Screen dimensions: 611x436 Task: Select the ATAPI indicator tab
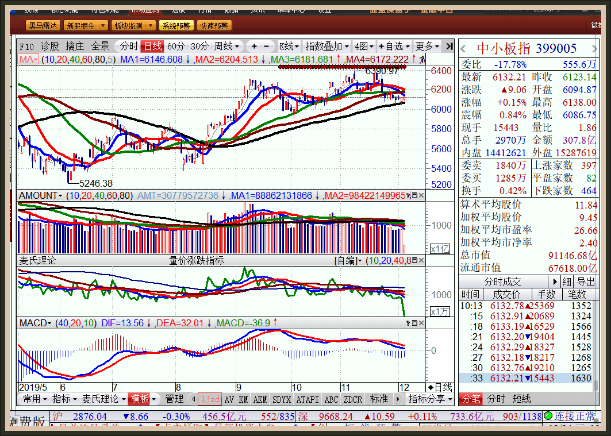click(x=307, y=399)
